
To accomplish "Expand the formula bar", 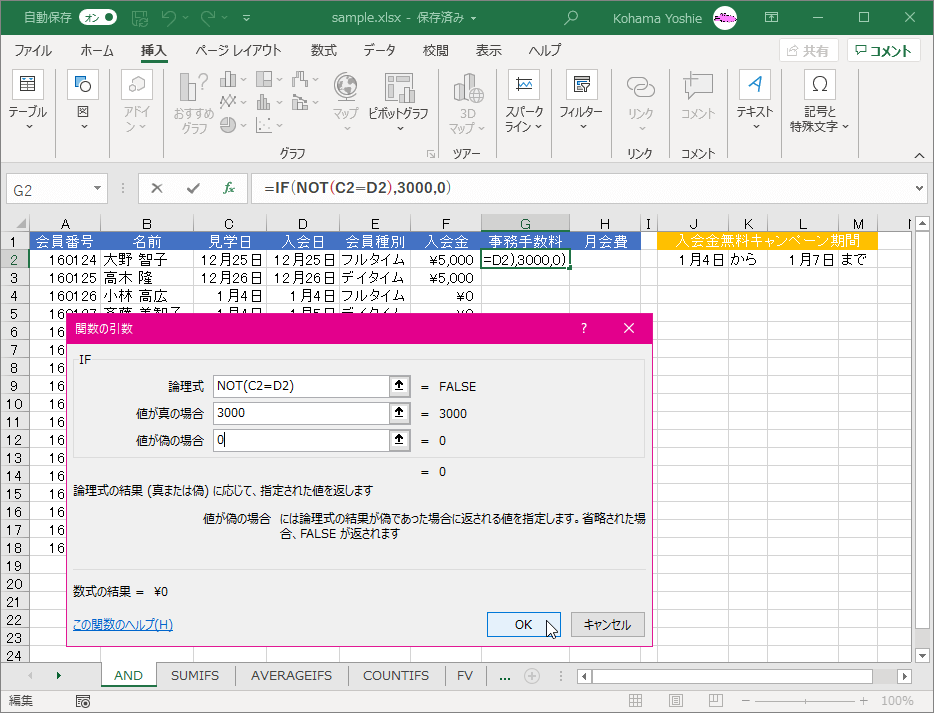I will [919, 188].
